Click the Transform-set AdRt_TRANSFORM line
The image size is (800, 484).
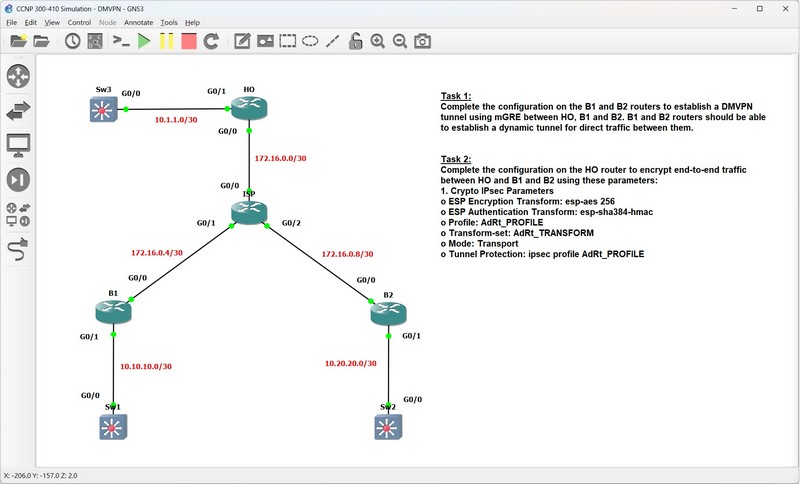pyautogui.click(x=517, y=233)
